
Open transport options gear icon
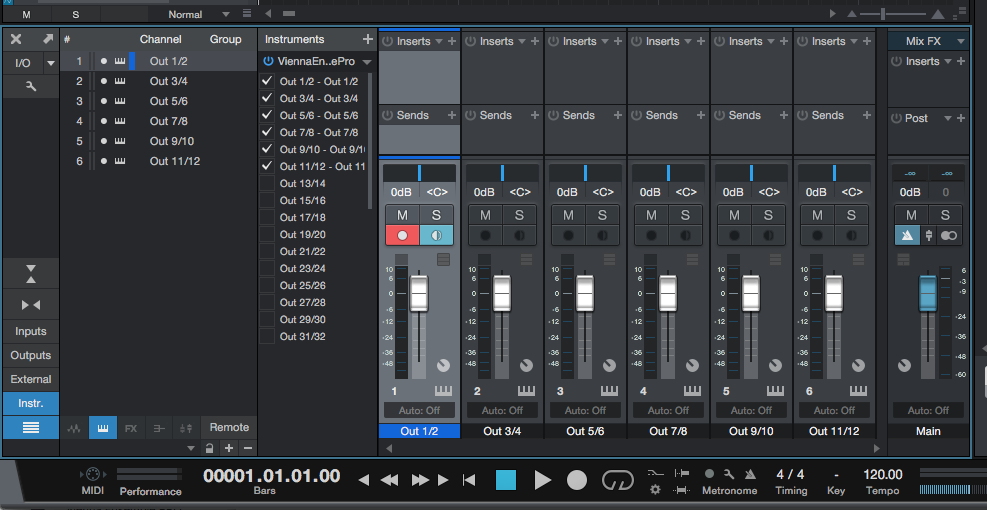[655, 489]
